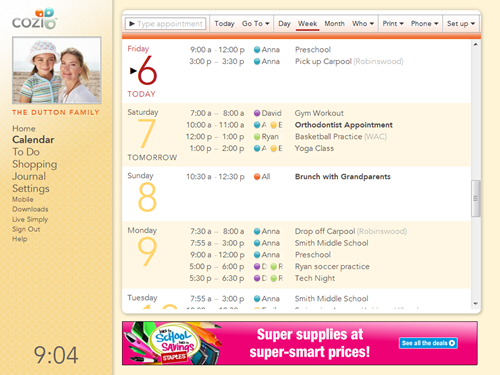Viewport: 500px width, 375px height.
Task: Click Ryan's green dot on Basketball Practice
Action: 257,137
